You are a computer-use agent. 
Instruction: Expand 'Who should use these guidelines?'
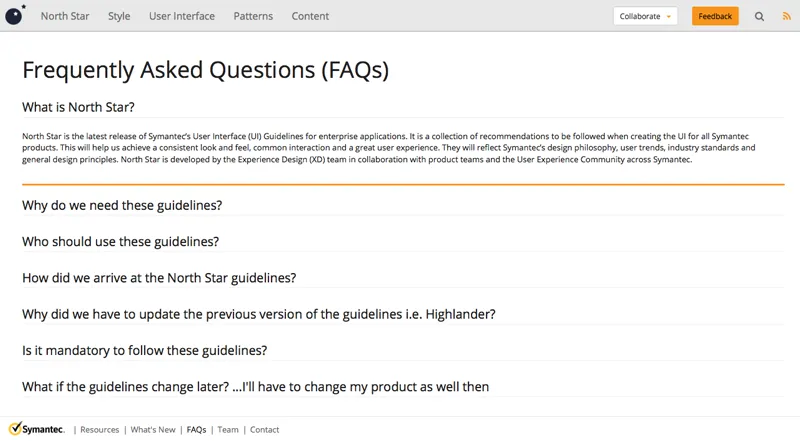click(x=120, y=241)
